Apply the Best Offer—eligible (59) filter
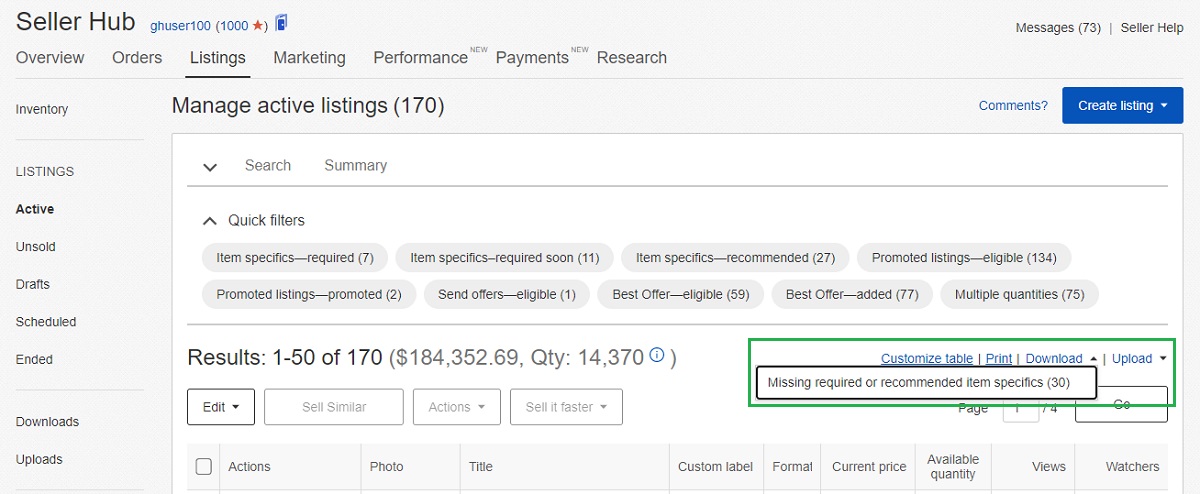Viewport: 1200px width, 494px height. pyautogui.click(x=681, y=295)
